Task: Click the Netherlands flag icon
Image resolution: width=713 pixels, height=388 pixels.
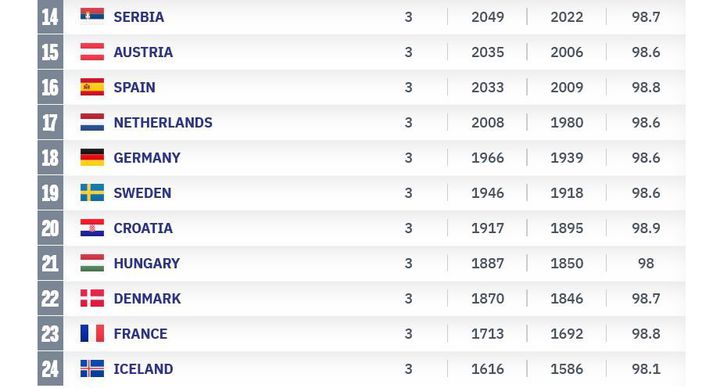Action: click(92, 122)
